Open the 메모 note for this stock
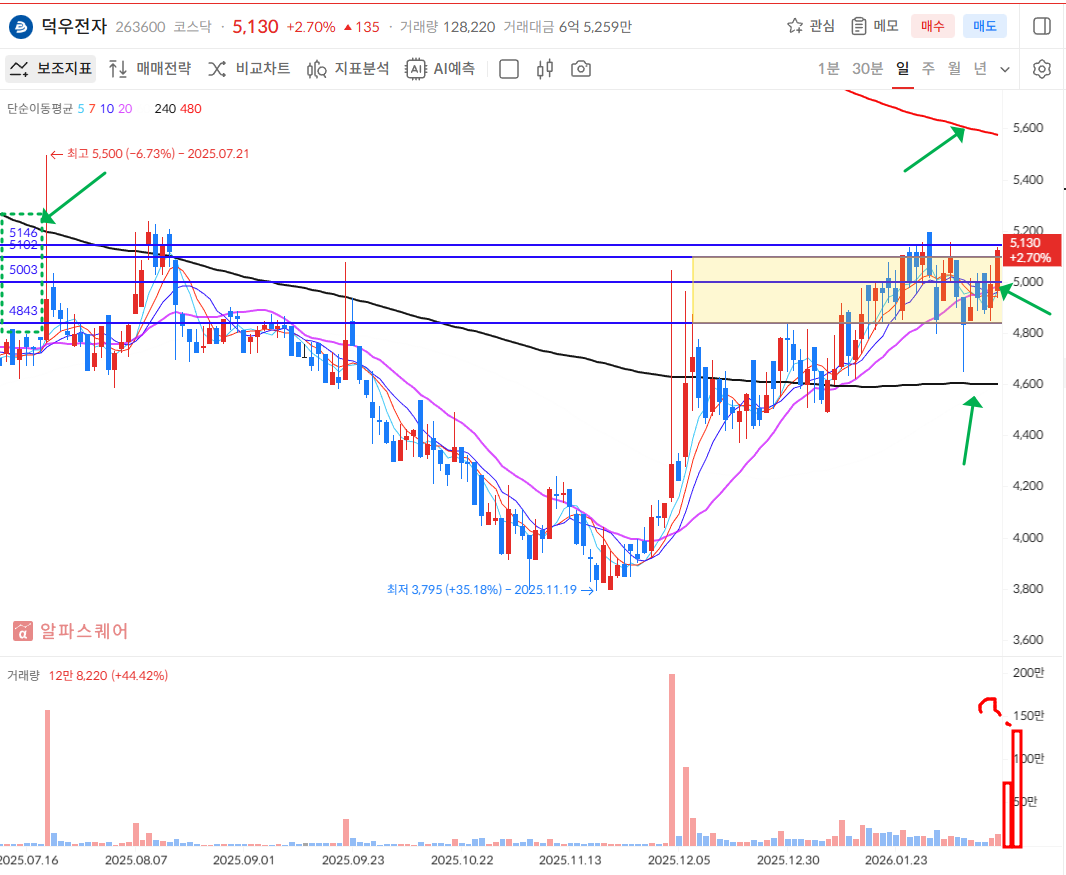 click(x=874, y=26)
